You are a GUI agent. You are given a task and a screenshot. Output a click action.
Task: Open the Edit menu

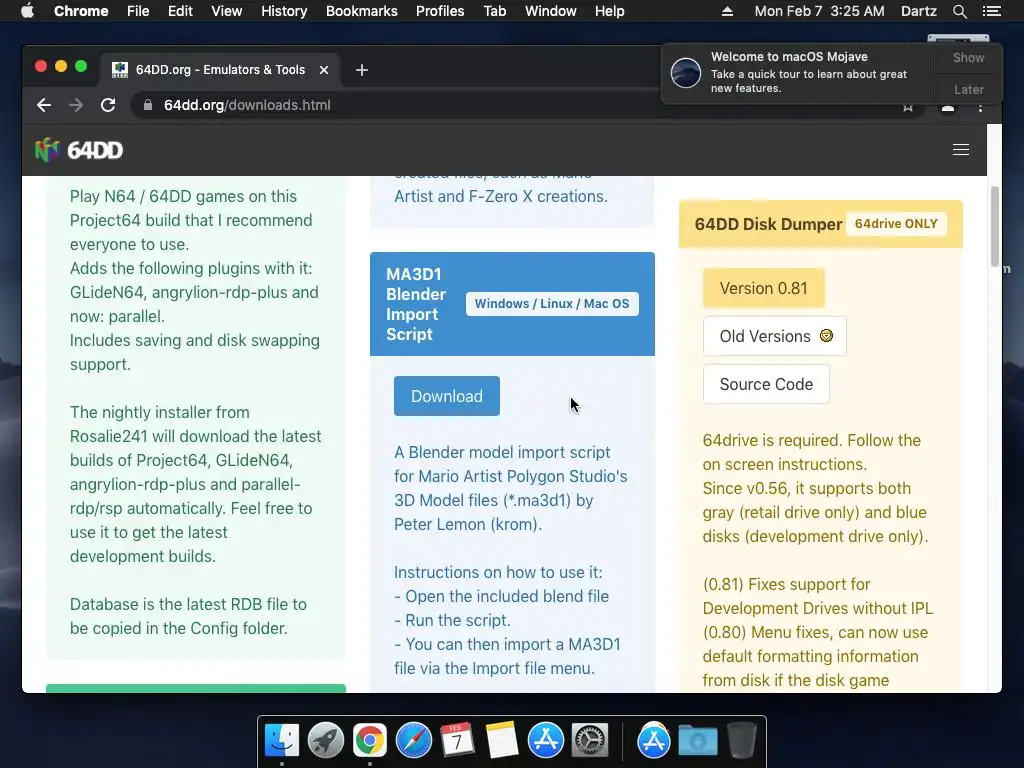(x=180, y=11)
